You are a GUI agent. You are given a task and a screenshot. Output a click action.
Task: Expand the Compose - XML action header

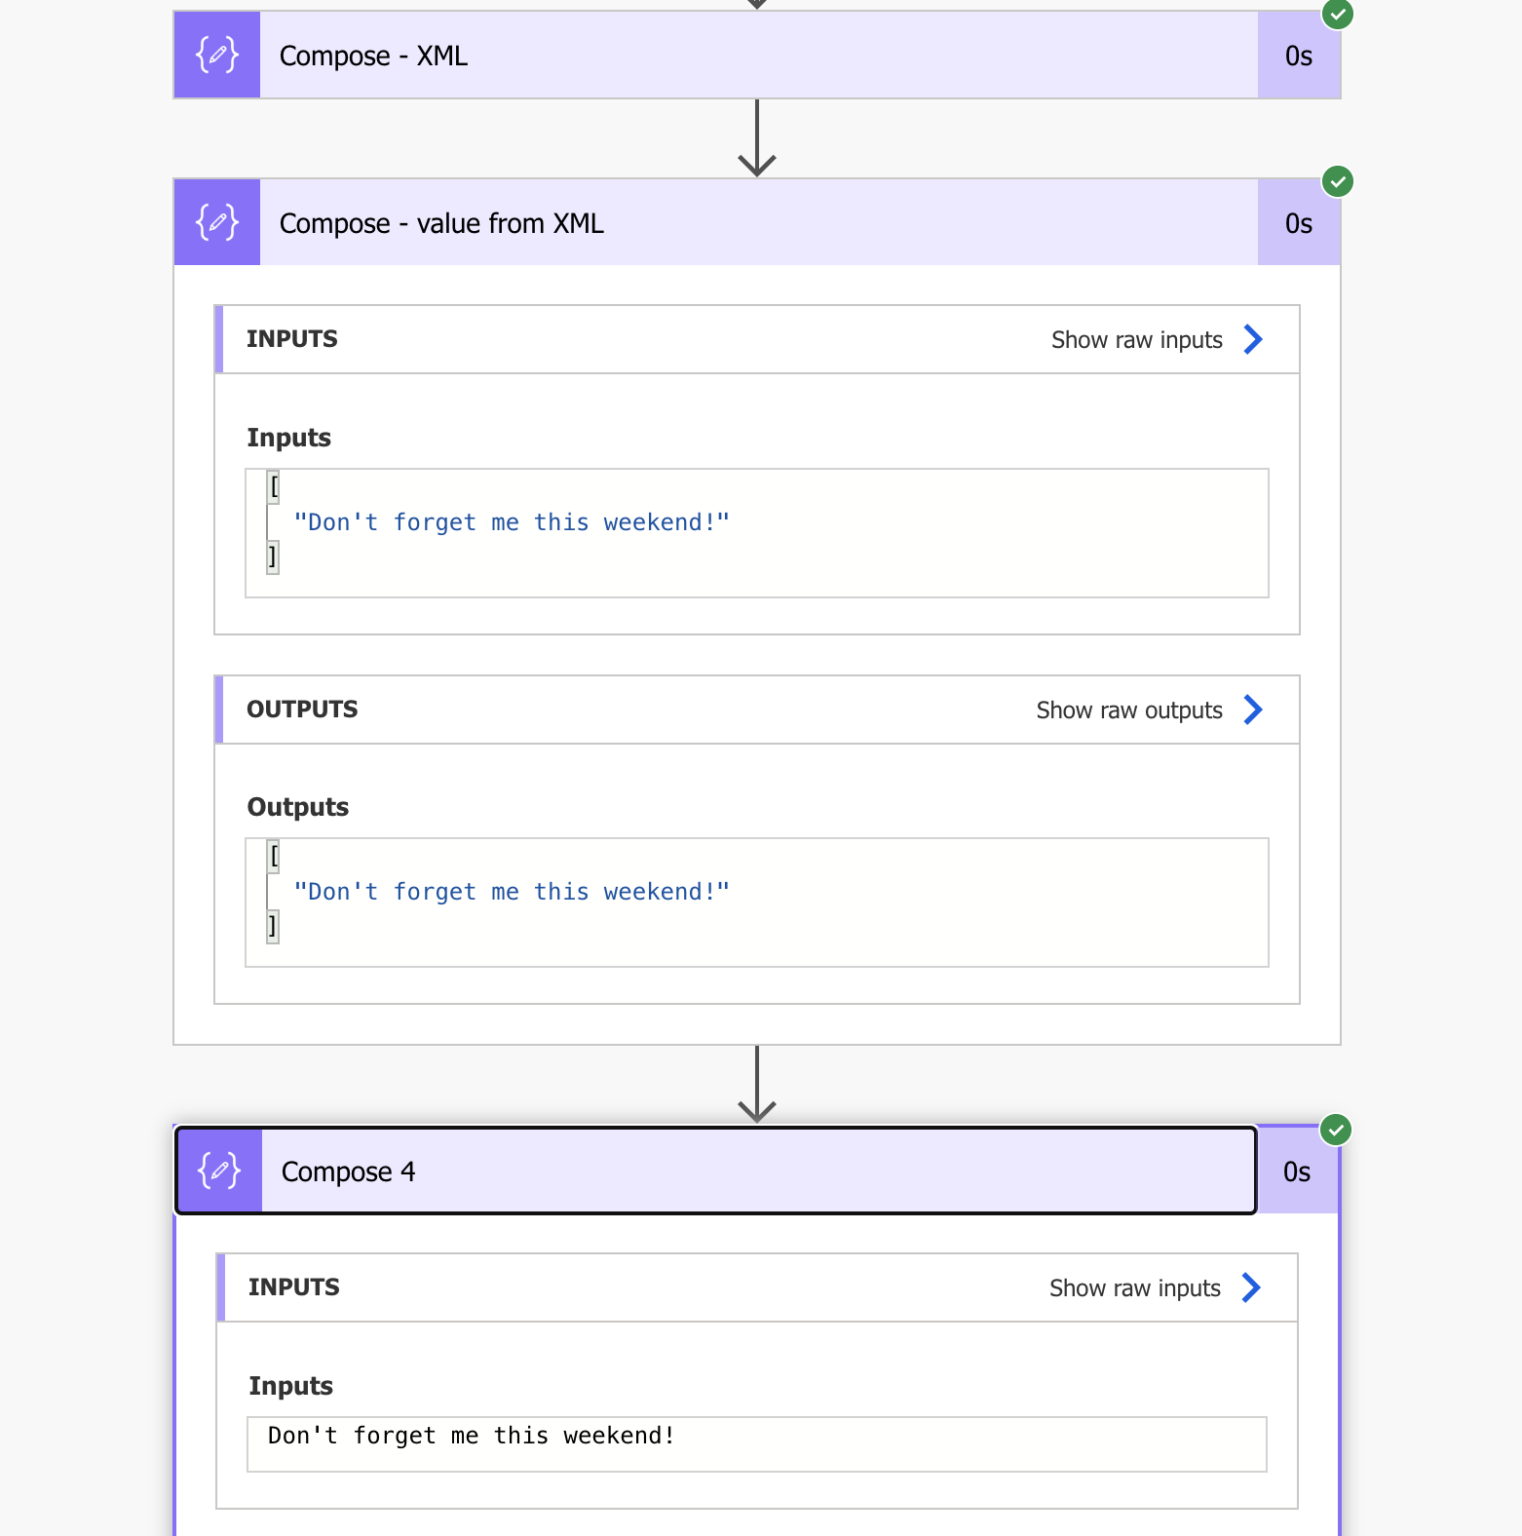pos(757,55)
